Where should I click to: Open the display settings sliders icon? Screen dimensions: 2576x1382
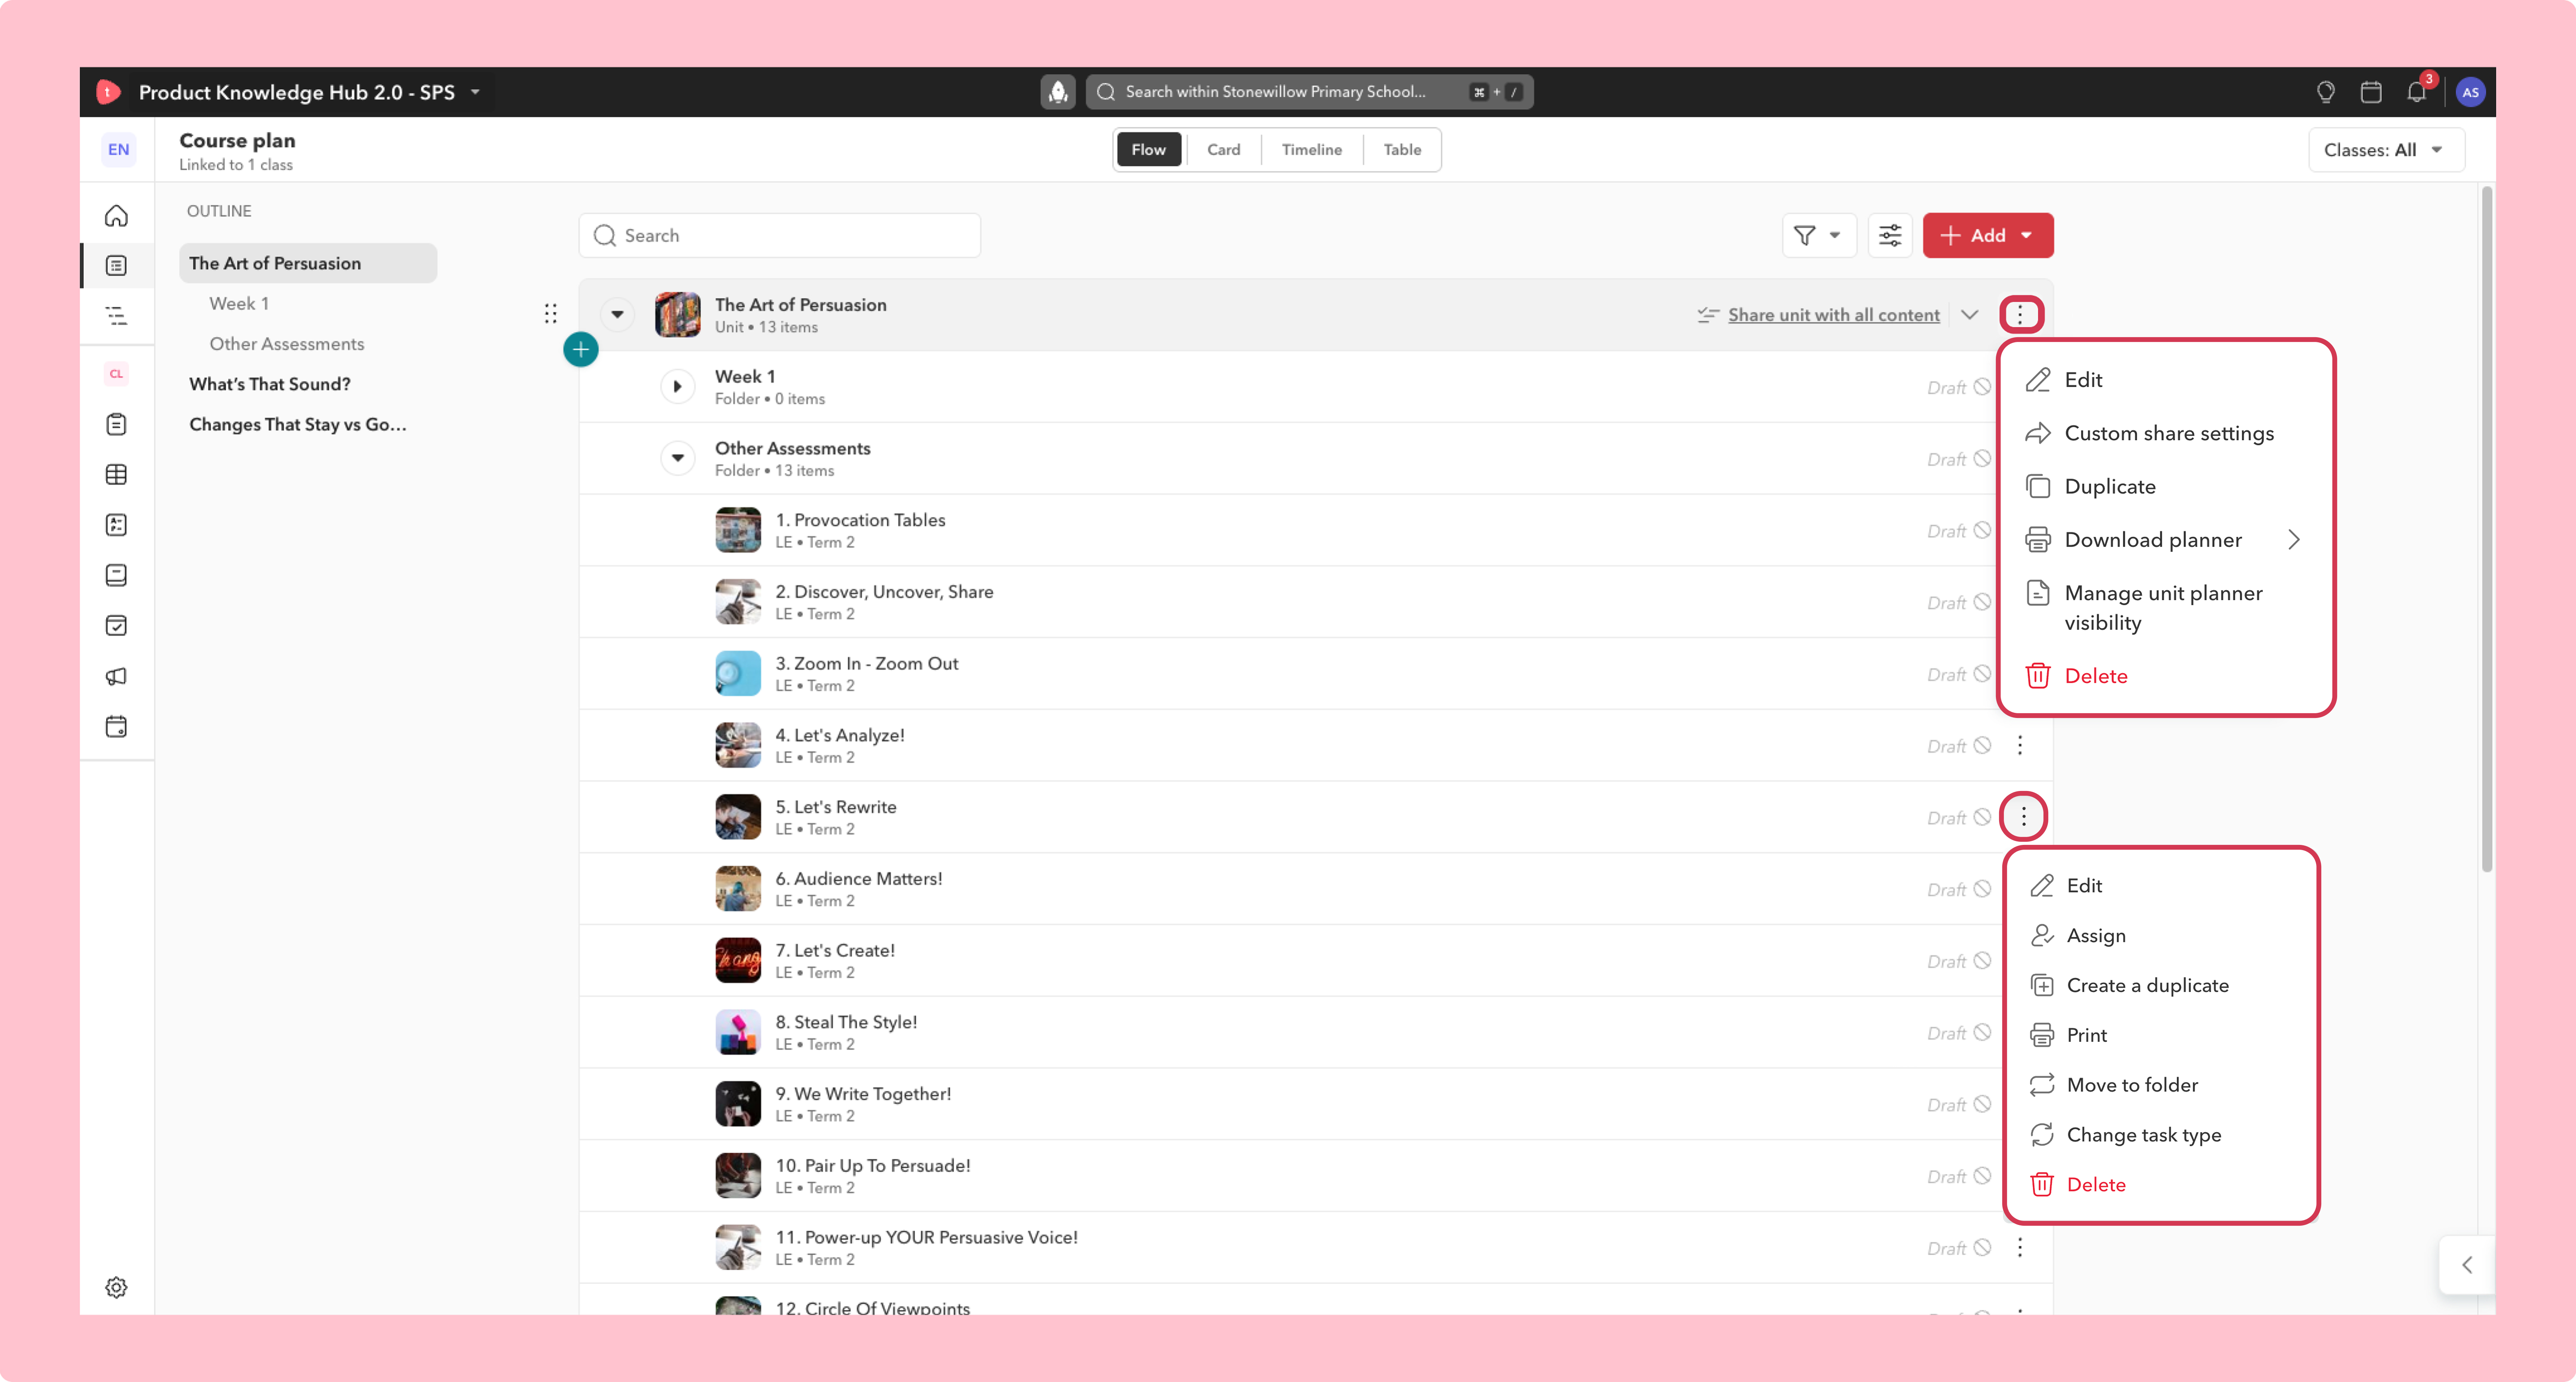point(1890,236)
